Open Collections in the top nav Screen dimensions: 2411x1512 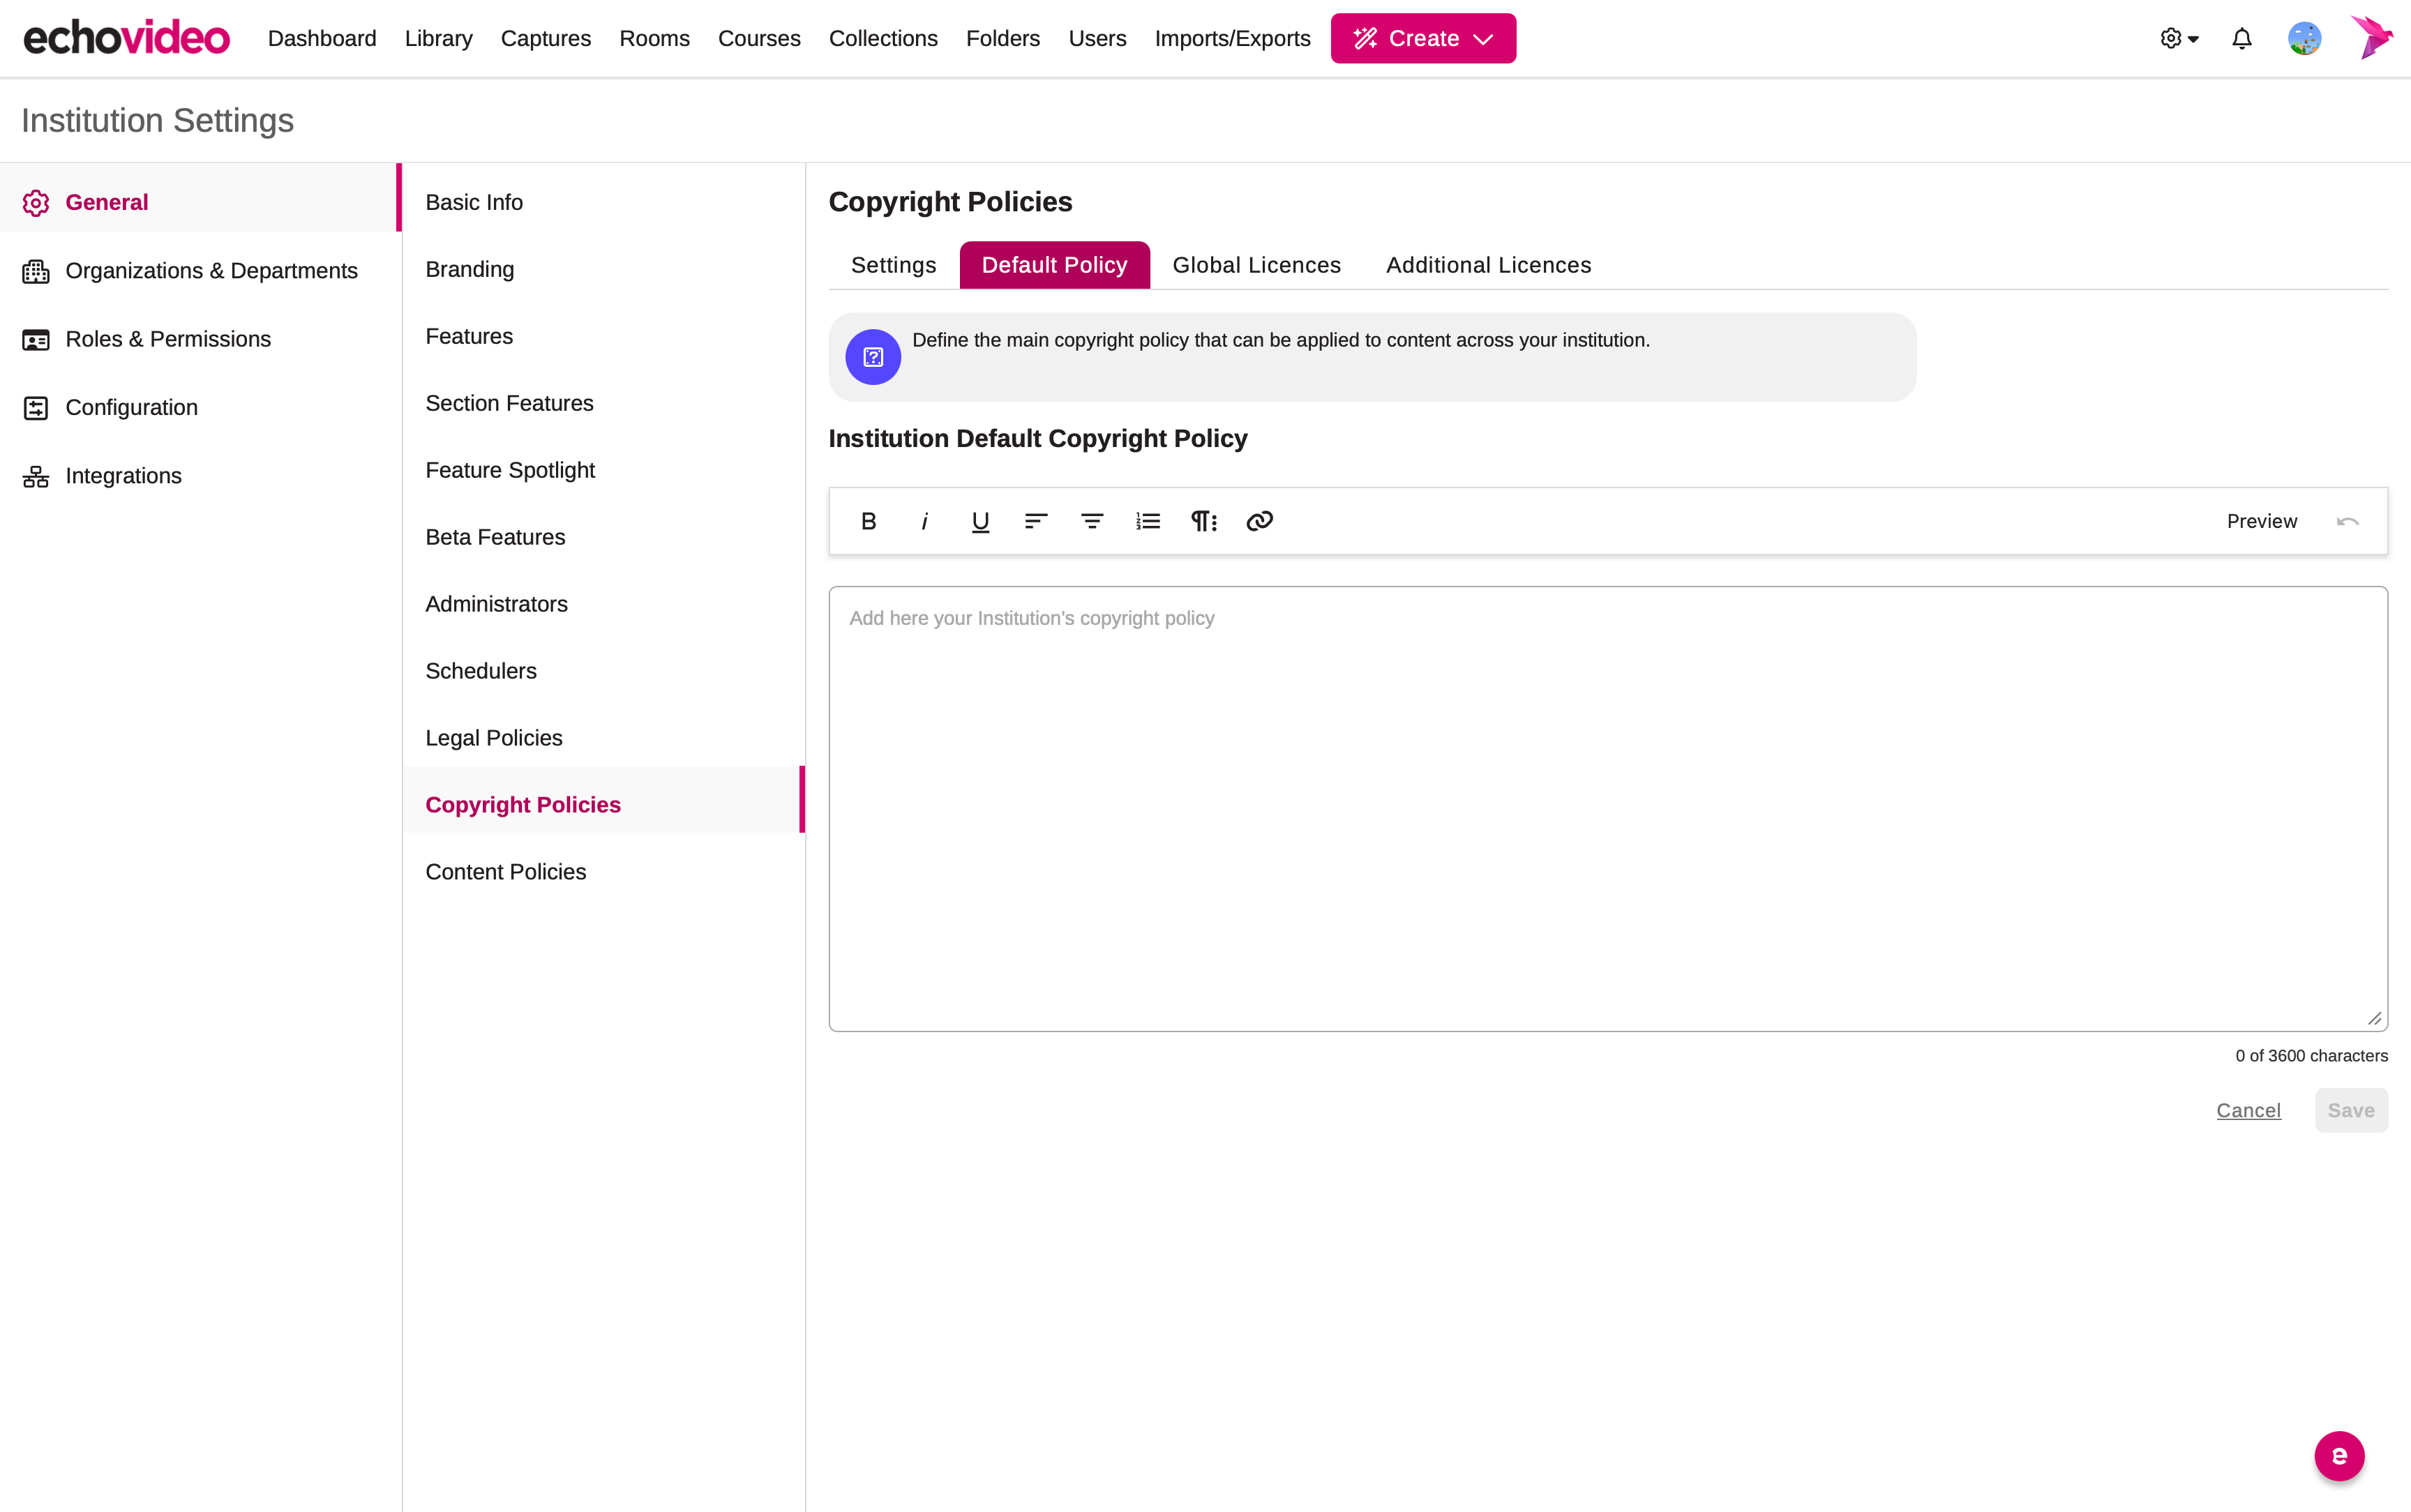tap(884, 38)
